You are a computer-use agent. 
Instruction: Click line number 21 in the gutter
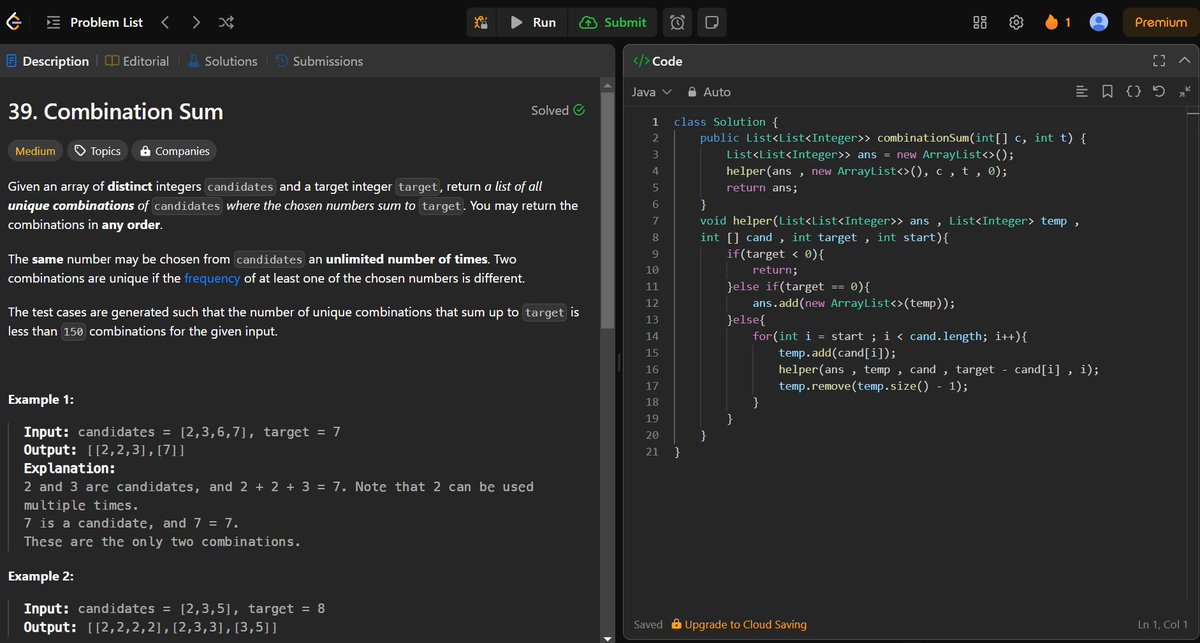[653, 452]
